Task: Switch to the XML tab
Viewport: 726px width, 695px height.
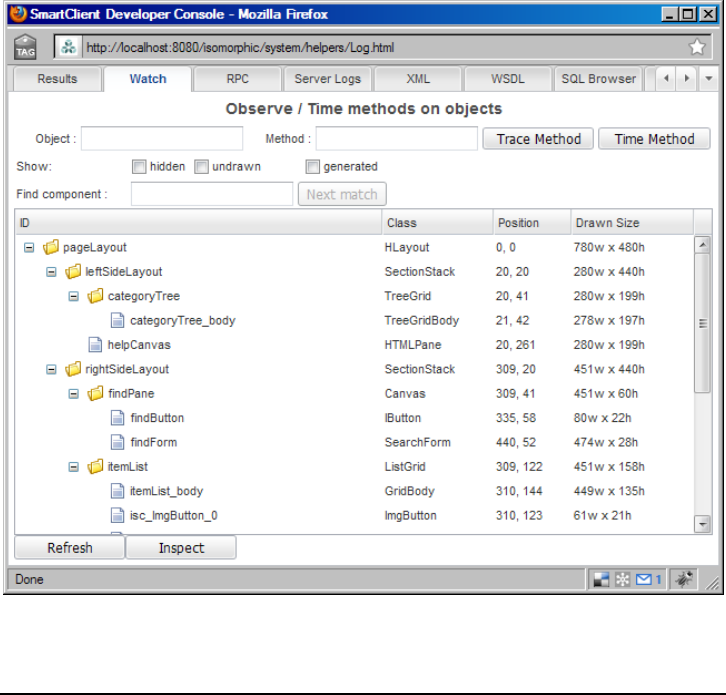Action: pos(418,79)
